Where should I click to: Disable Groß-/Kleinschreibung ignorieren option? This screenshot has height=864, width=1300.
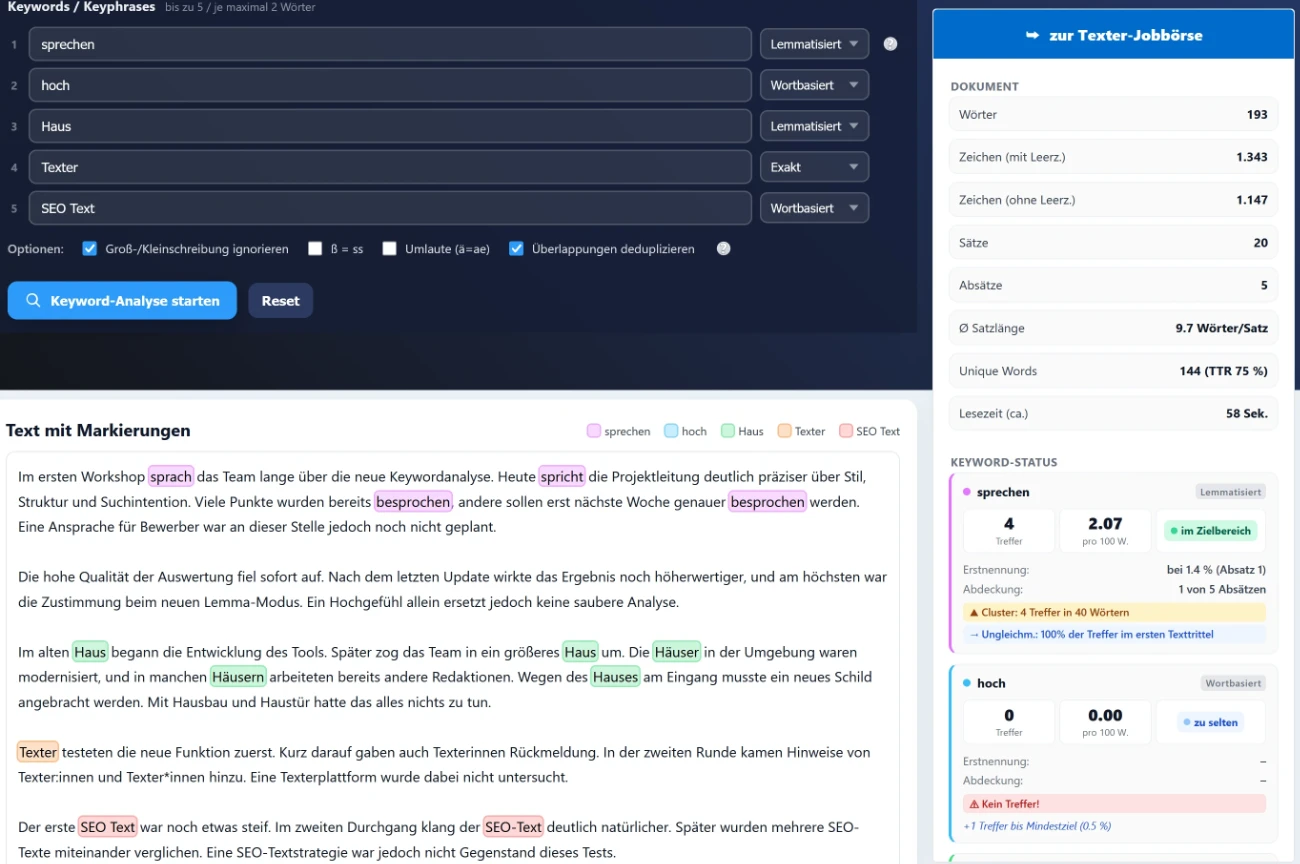[88, 248]
